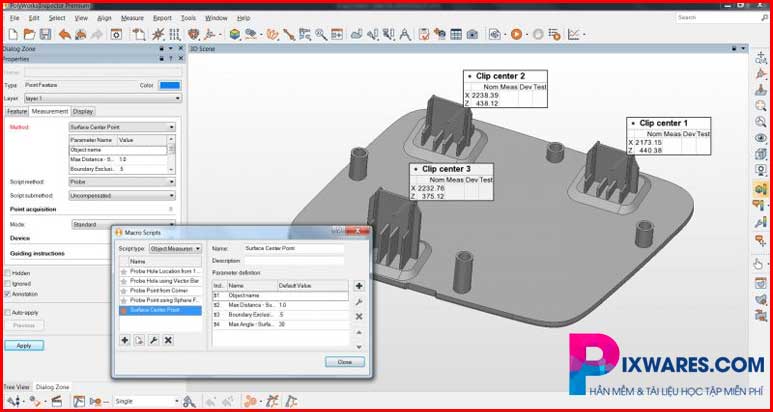This screenshot has width=773, height=412.
Task: Click the New document icon
Action: (13, 34)
